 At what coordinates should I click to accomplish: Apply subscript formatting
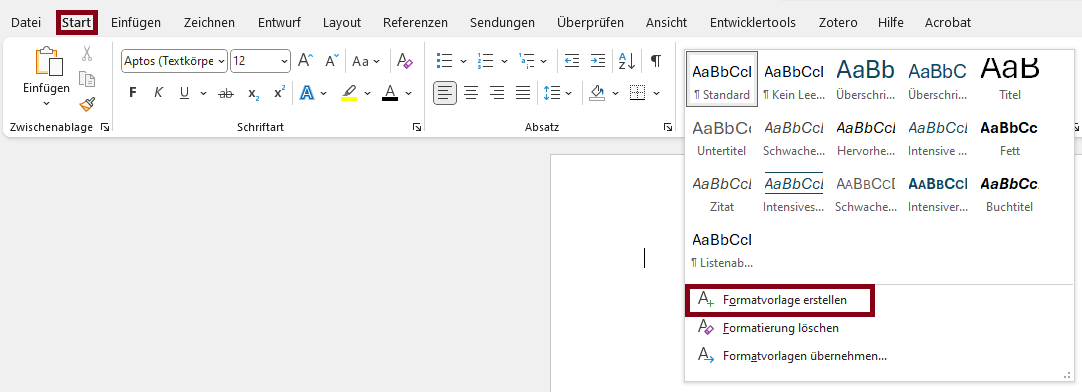pyautogui.click(x=253, y=93)
